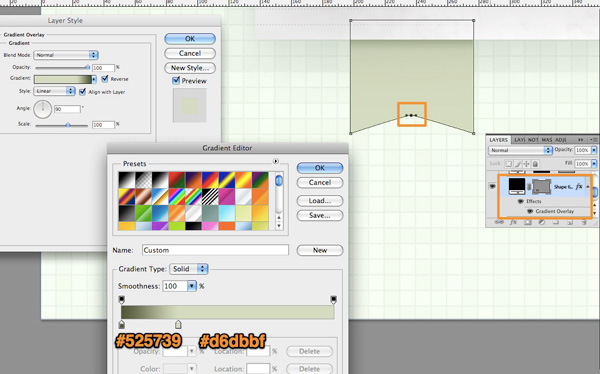This screenshot has width=600, height=374.
Task: Click the New gradient button
Action: pos(320,250)
